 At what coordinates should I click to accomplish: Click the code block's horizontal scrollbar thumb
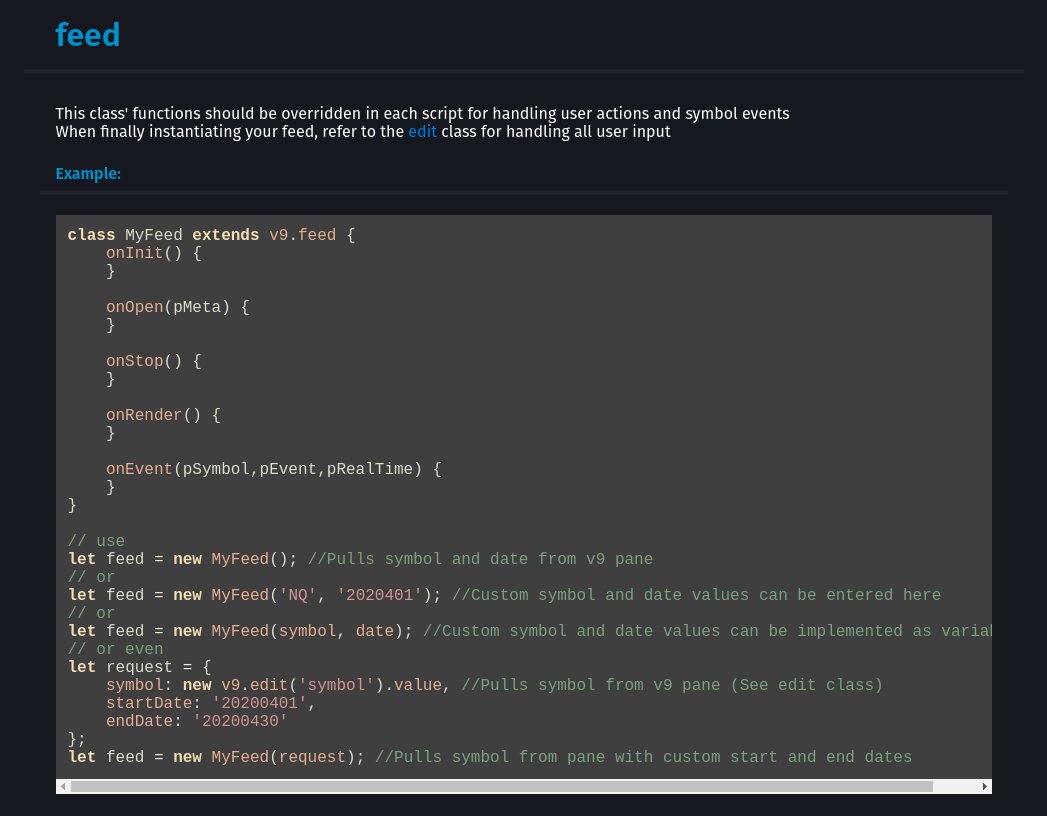coord(500,787)
